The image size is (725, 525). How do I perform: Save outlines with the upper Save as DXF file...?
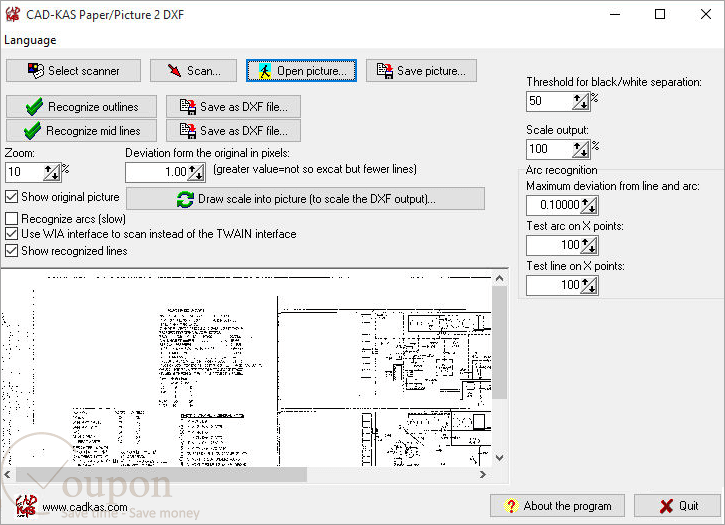tap(233, 107)
